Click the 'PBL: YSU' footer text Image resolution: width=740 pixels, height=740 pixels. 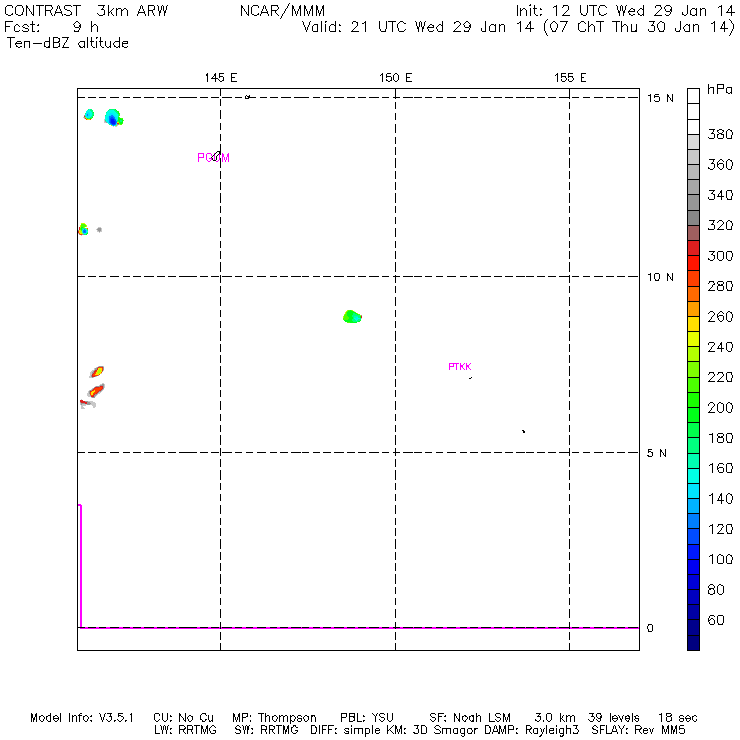(x=367, y=718)
